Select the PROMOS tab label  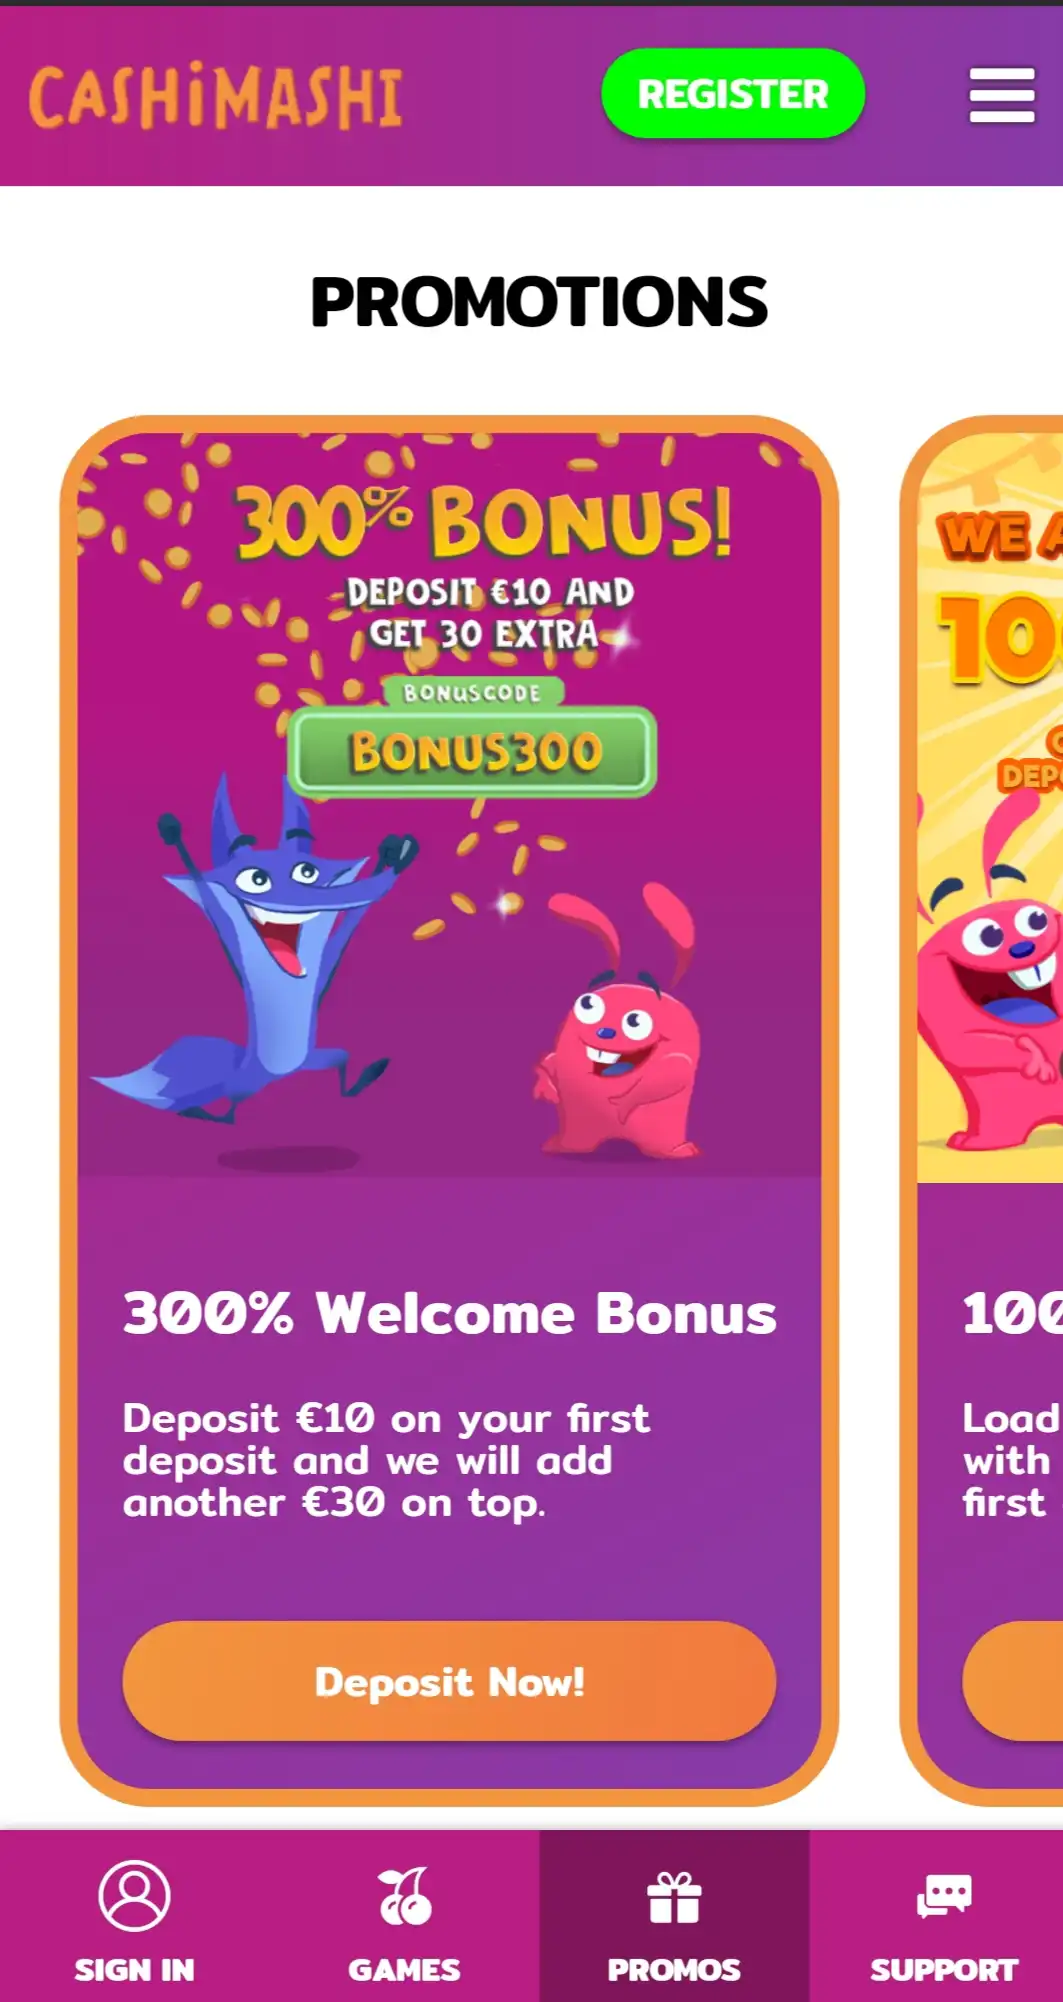(674, 1970)
